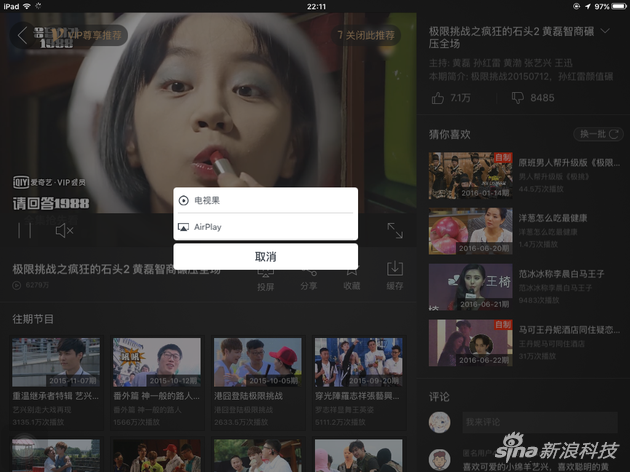The width and height of the screenshot is (630, 472).
Task: Tap your avatar beside the comment box
Action: click(439, 422)
